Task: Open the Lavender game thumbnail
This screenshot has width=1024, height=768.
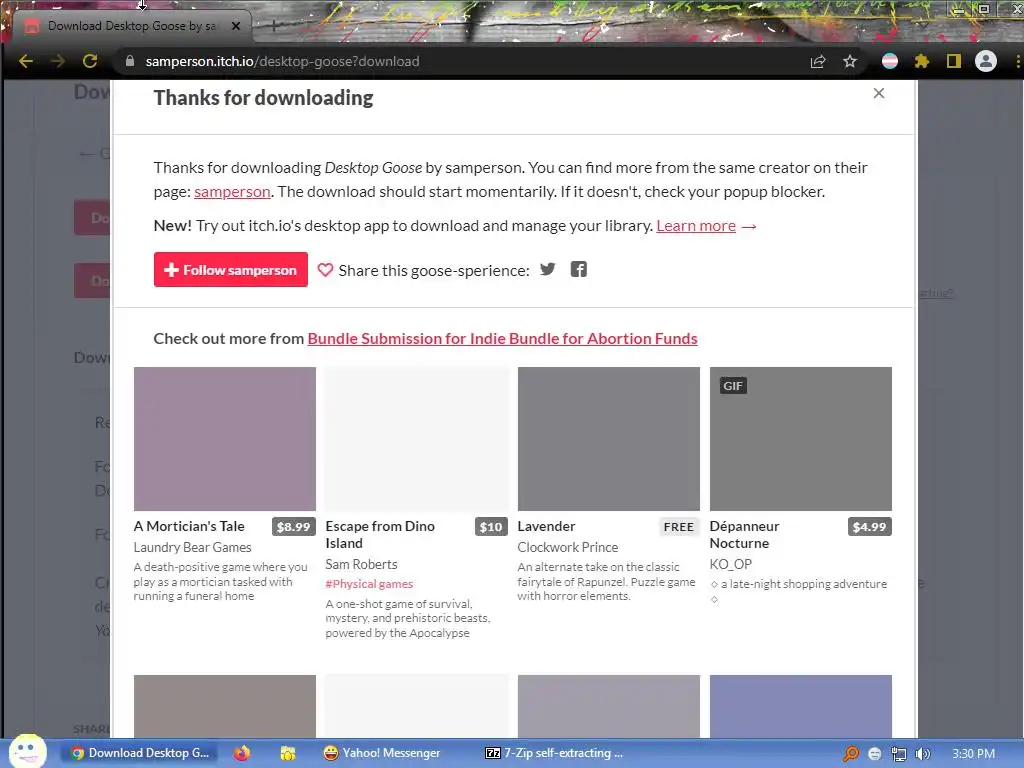Action: tap(609, 439)
